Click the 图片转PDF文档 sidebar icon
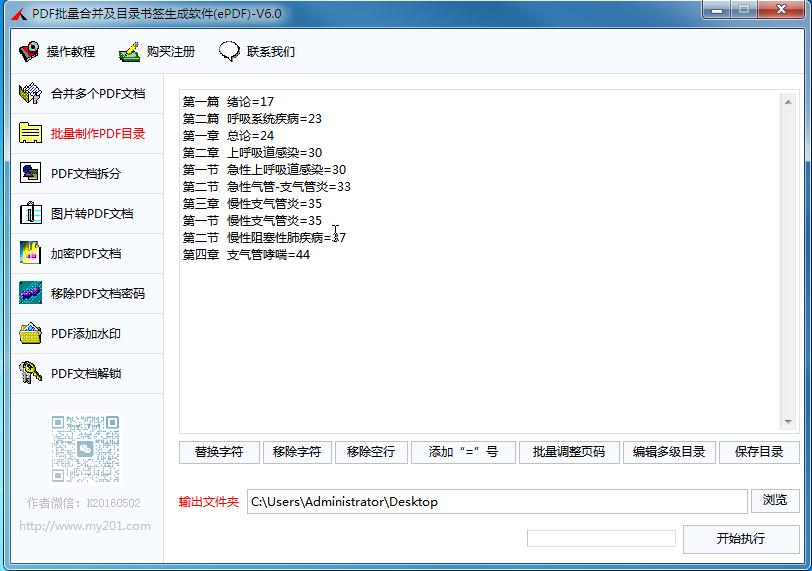The image size is (812, 571). point(31,213)
